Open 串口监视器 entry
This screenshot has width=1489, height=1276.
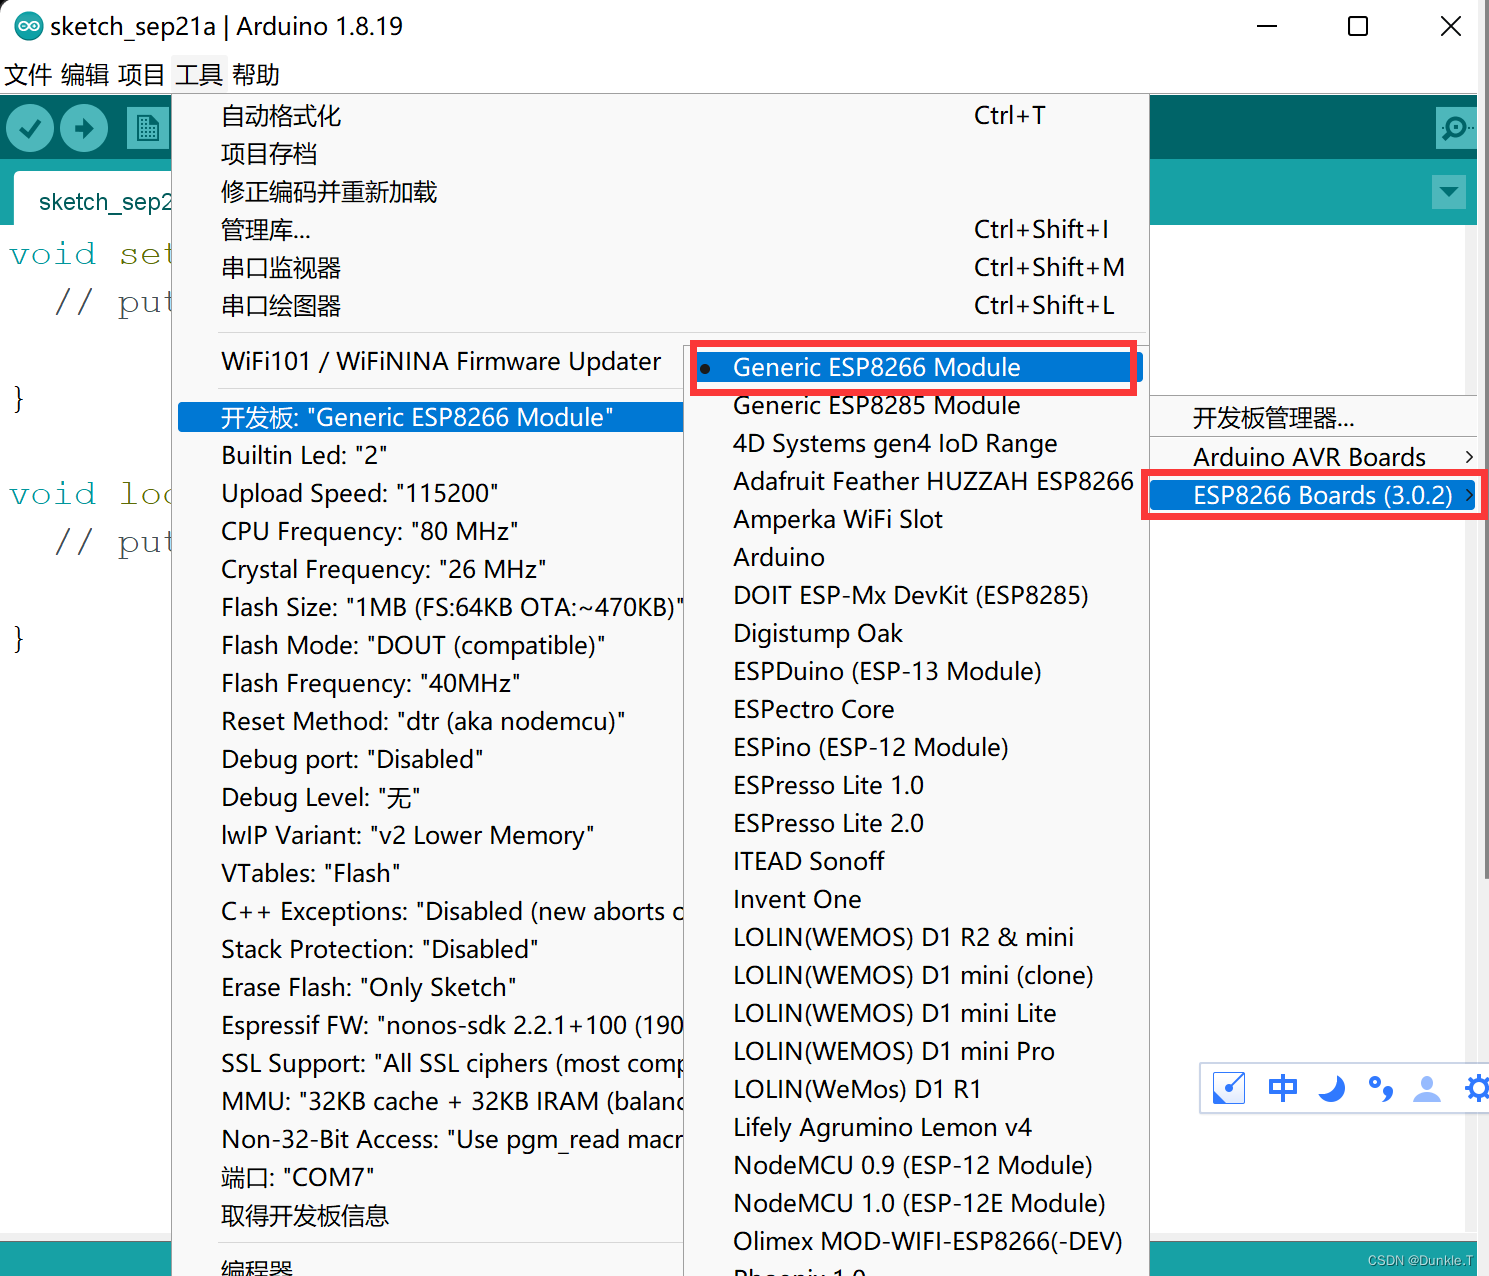[661, 268]
